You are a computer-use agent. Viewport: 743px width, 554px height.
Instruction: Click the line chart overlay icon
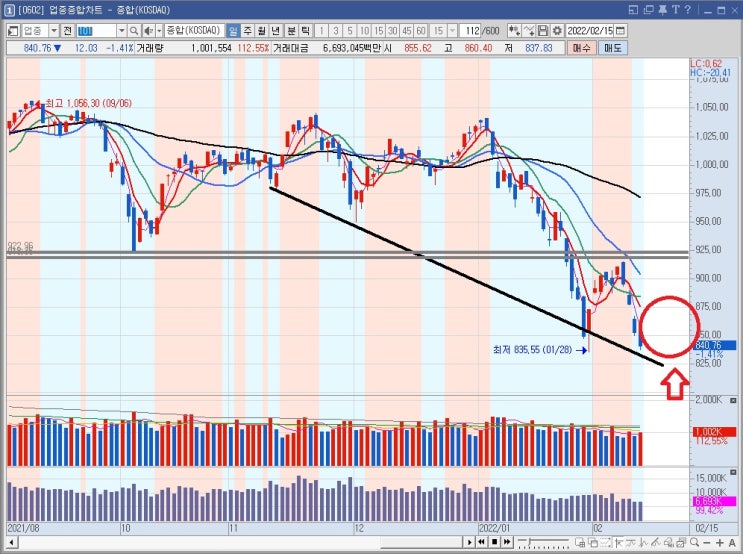(529, 31)
